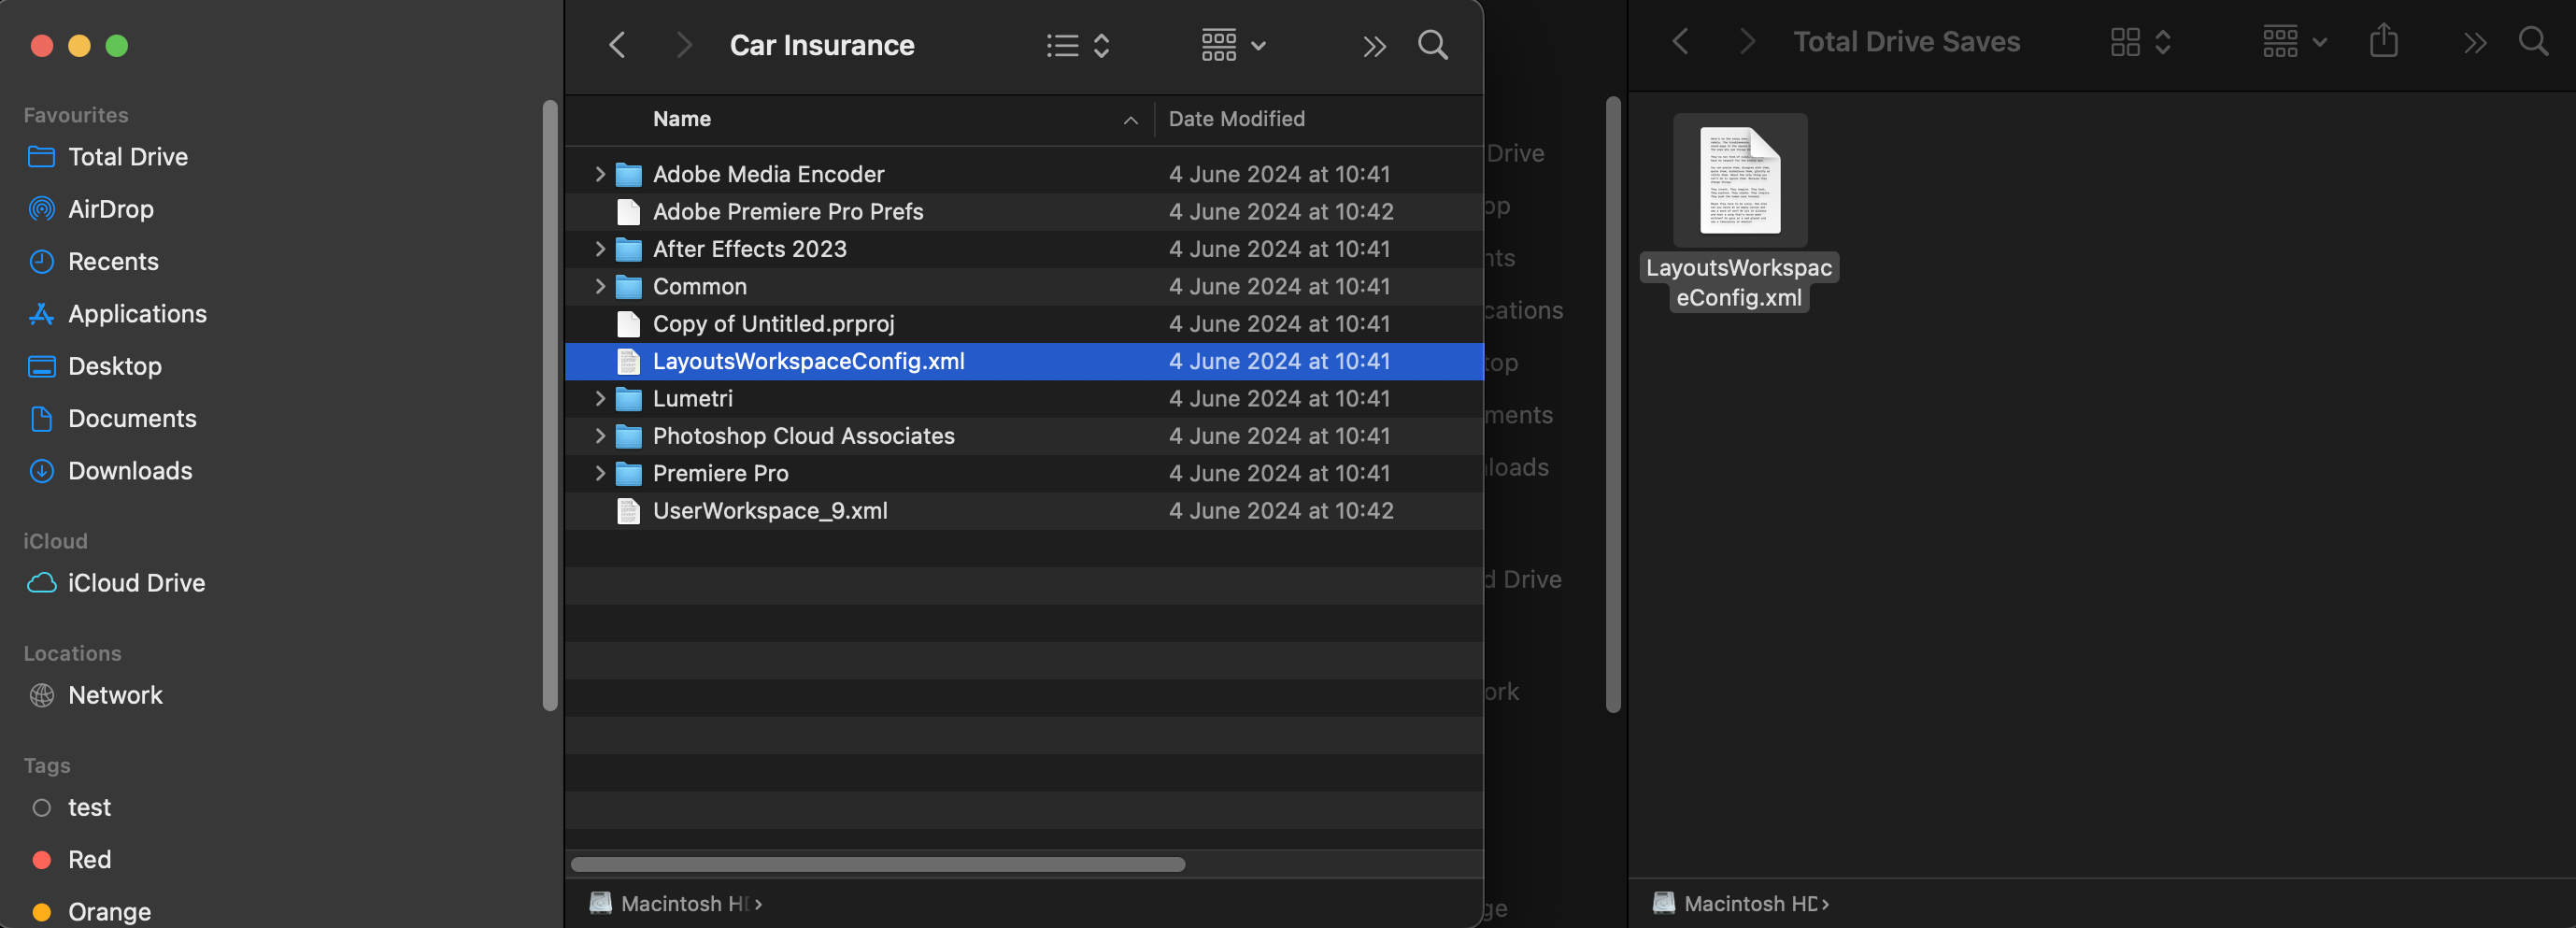Go back in Car Insurance window
Screen dimensions: 2576x928
pyautogui.click(x=617, y=45)
